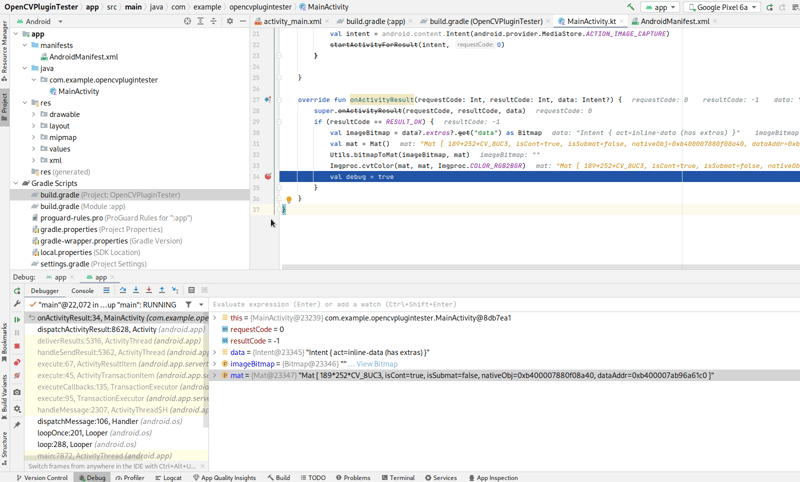Stop the debug session with red square
The height and width of the screenshot is (482, 800).
pyautogui.click(x=17, y=347)
